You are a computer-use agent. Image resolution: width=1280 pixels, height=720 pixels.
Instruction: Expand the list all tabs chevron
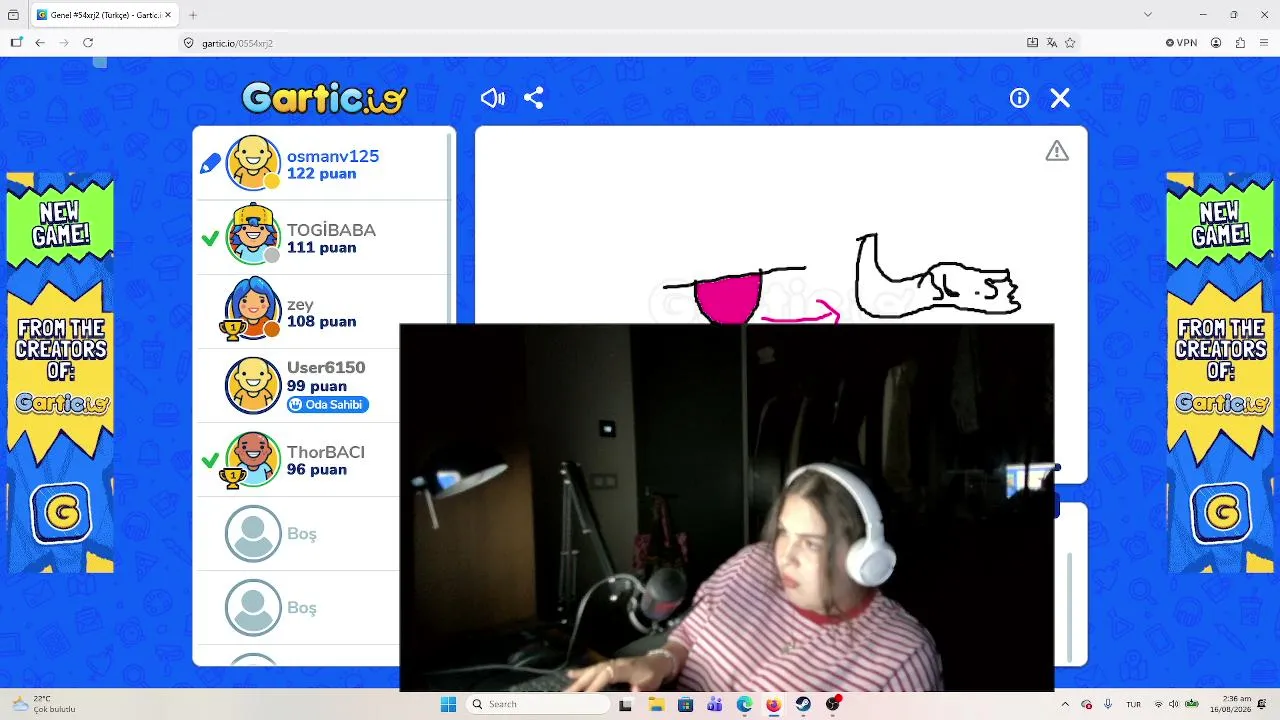point(1148,15)
